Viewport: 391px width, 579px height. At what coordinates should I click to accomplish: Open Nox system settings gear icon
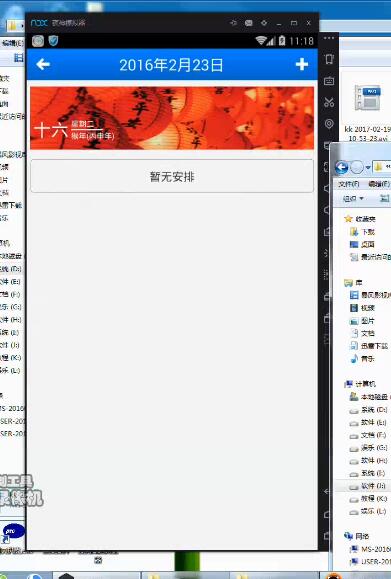(264, 23)
